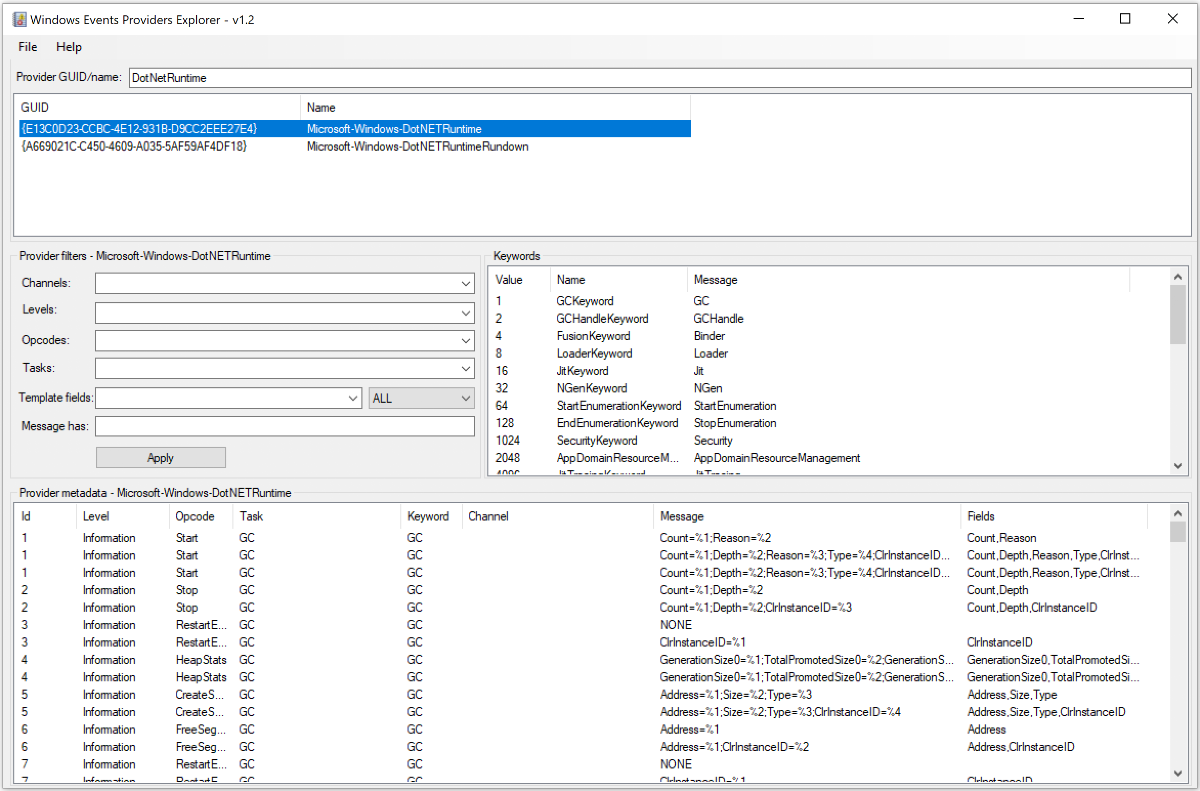Viewport: 1200px width, 791px height.
Task: Sort metadata by Channel column header
Action: pos(558,516)
